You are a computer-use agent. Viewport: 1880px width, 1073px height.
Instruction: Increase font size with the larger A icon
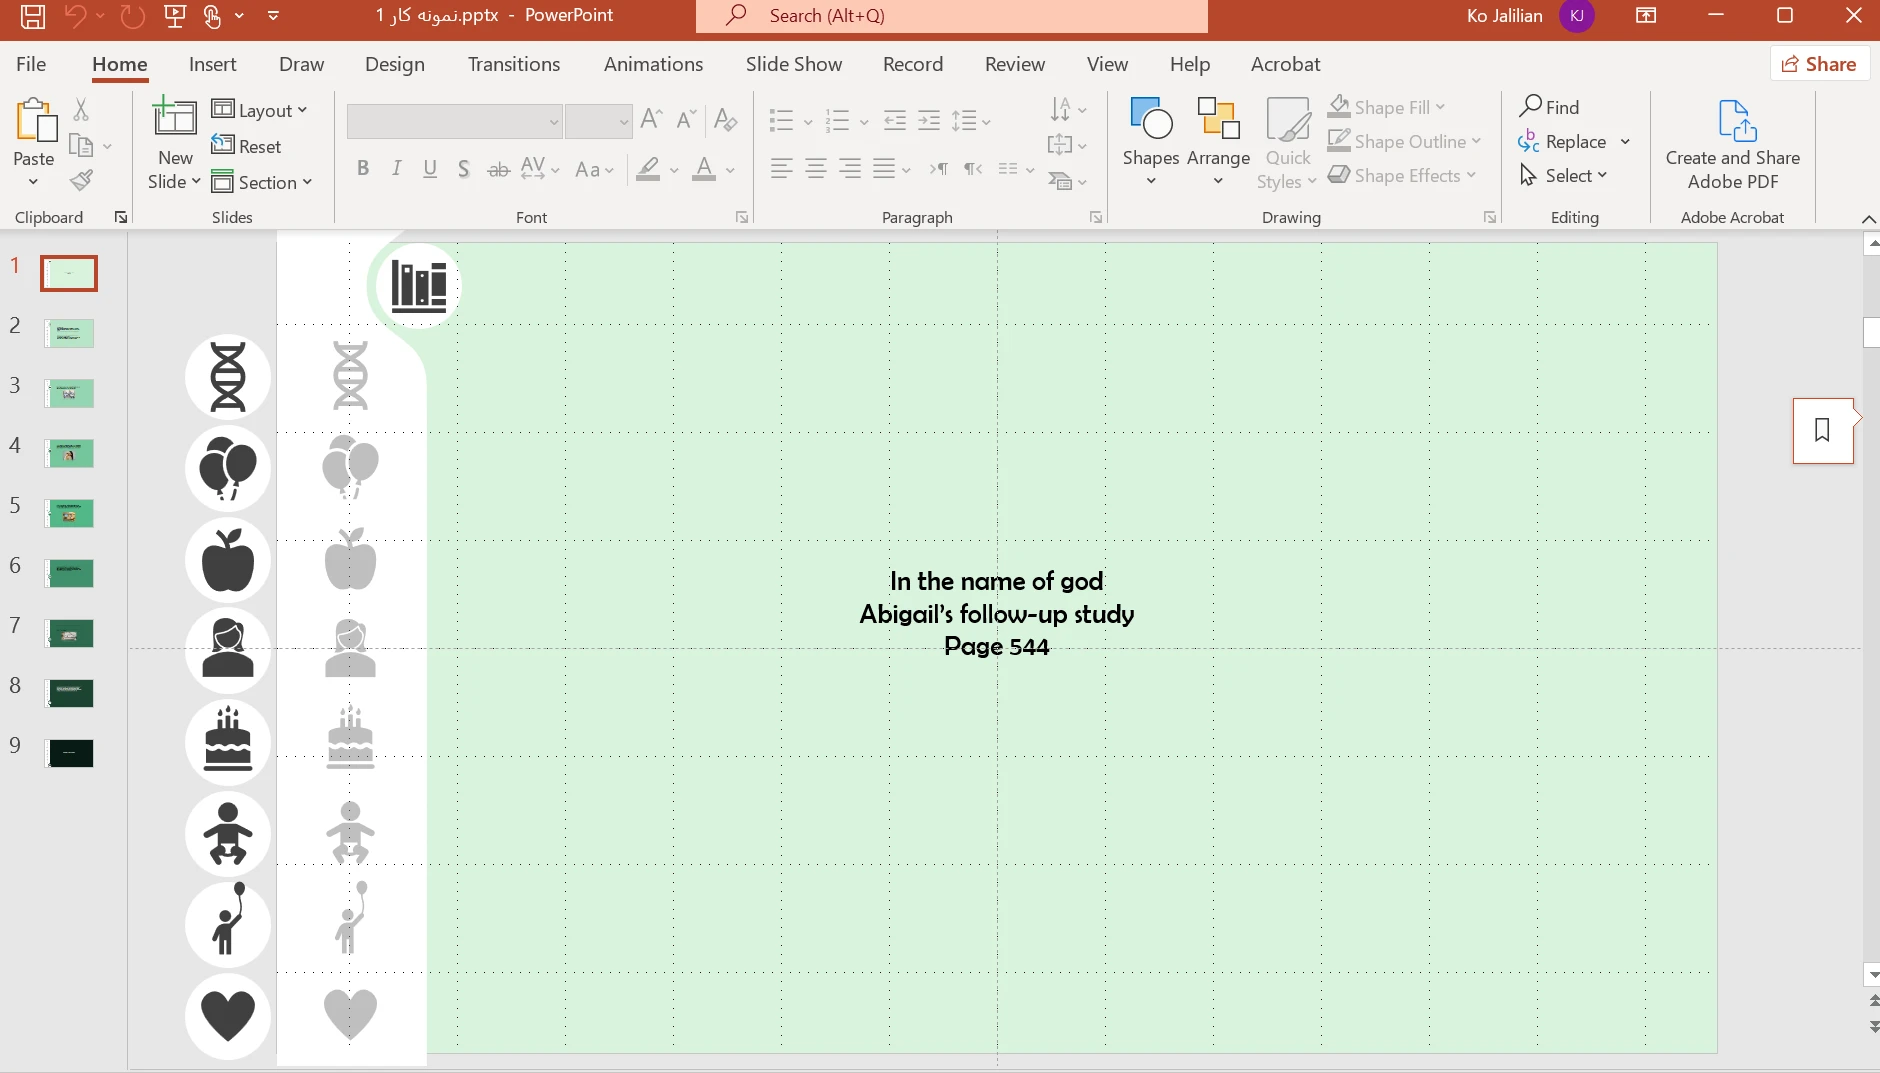point(651,120)
